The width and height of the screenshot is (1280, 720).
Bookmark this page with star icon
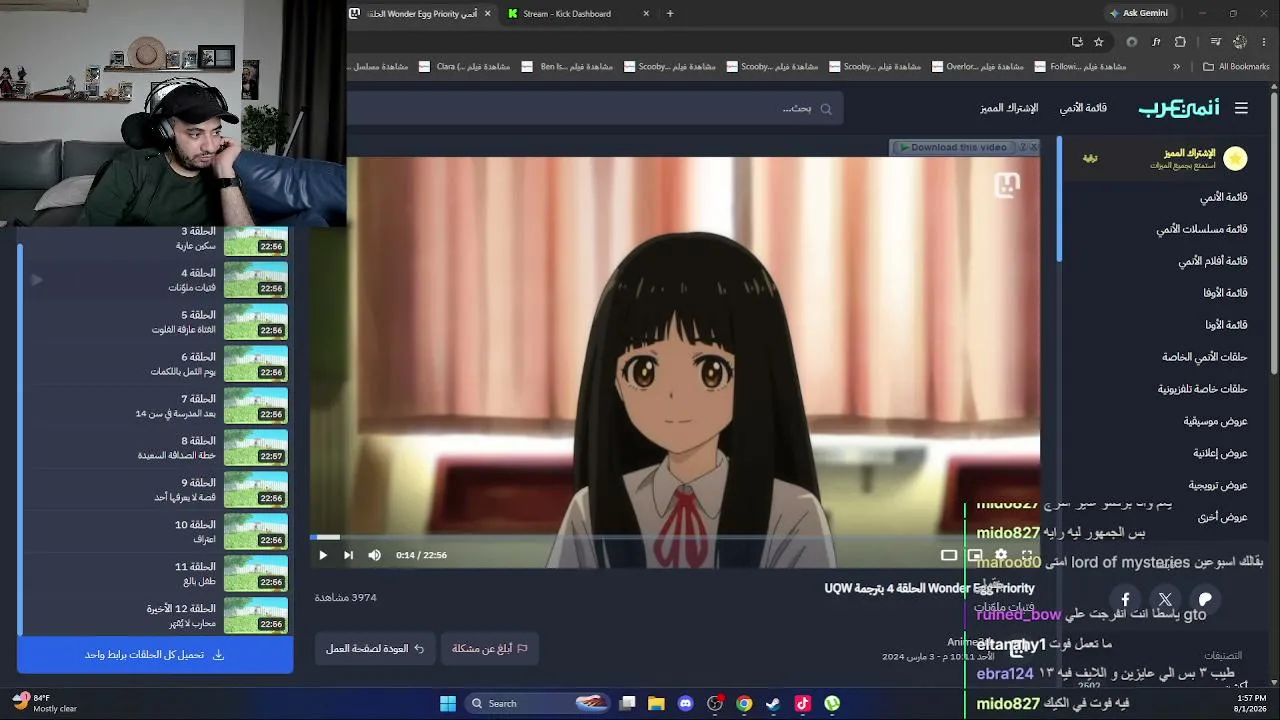coord(1099,42)
